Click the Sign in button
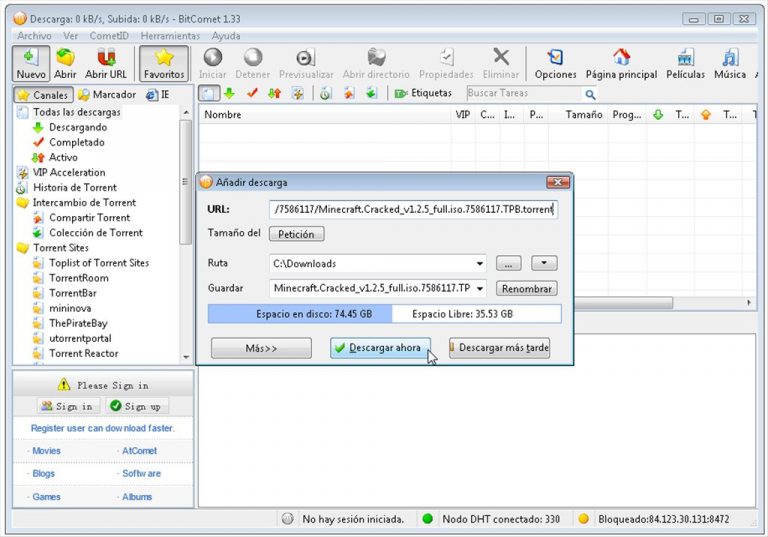Image resolution: width=768 pixels, height=537 pixels. tap(68, 406)
